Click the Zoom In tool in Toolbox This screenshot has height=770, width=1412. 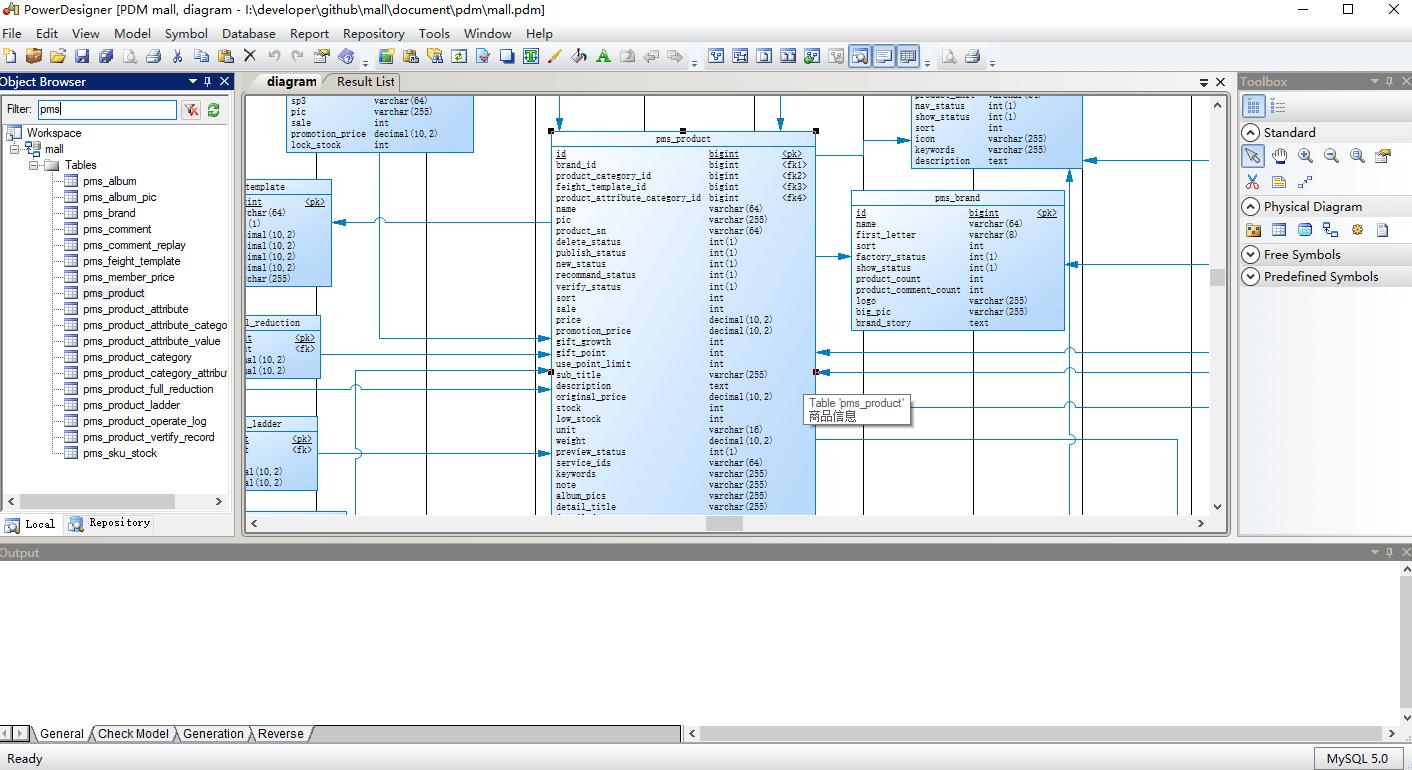[1305, 156]
